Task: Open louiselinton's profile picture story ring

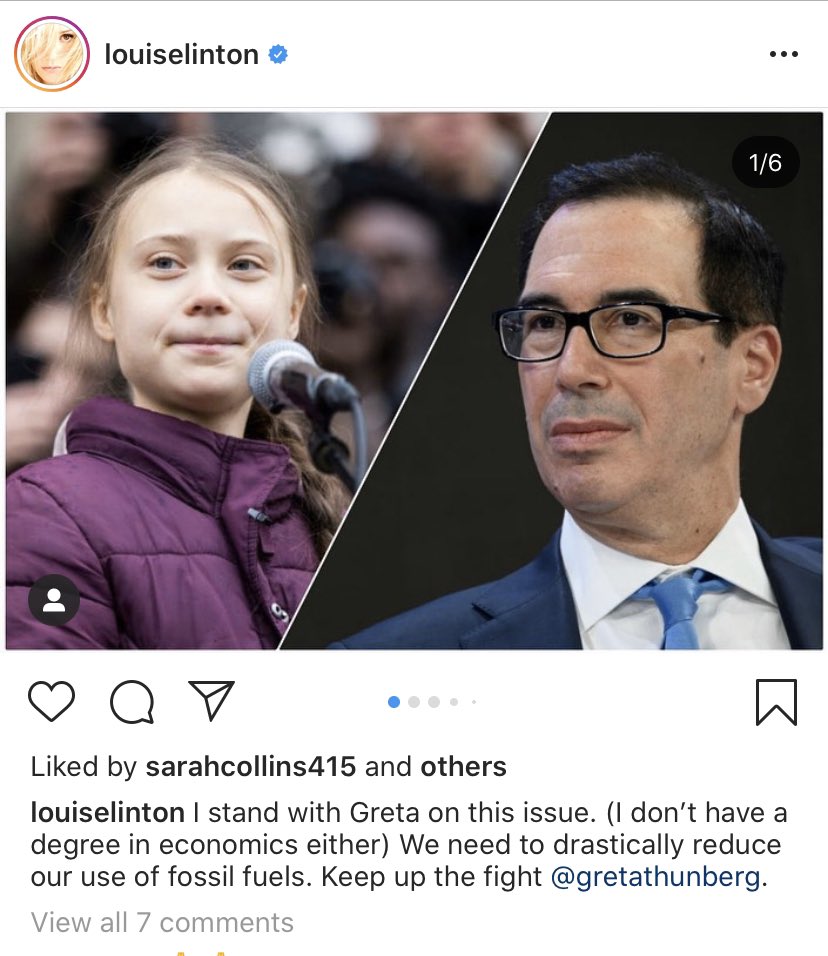Action: point(52,54)
